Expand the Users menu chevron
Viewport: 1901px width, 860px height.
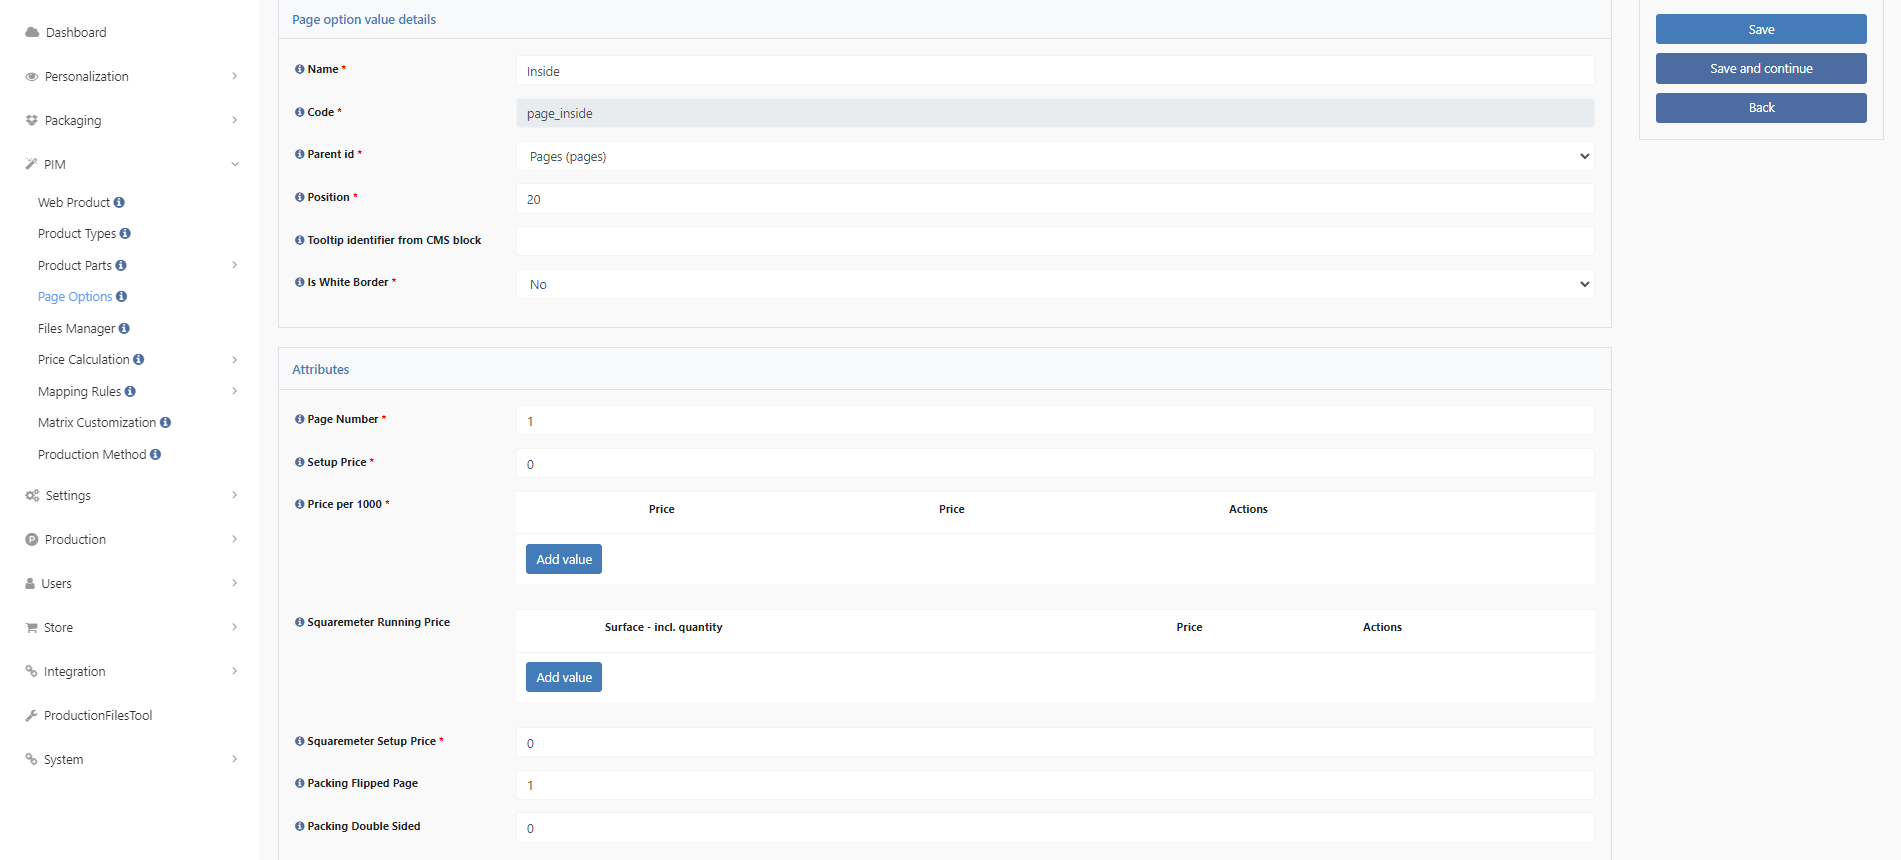click(x=235, y=583)
